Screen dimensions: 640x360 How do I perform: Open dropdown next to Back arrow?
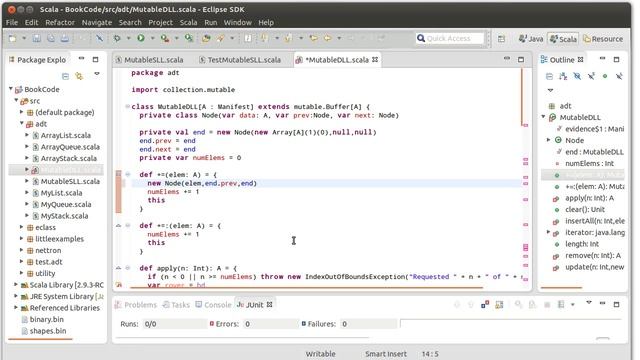point(339,38)
